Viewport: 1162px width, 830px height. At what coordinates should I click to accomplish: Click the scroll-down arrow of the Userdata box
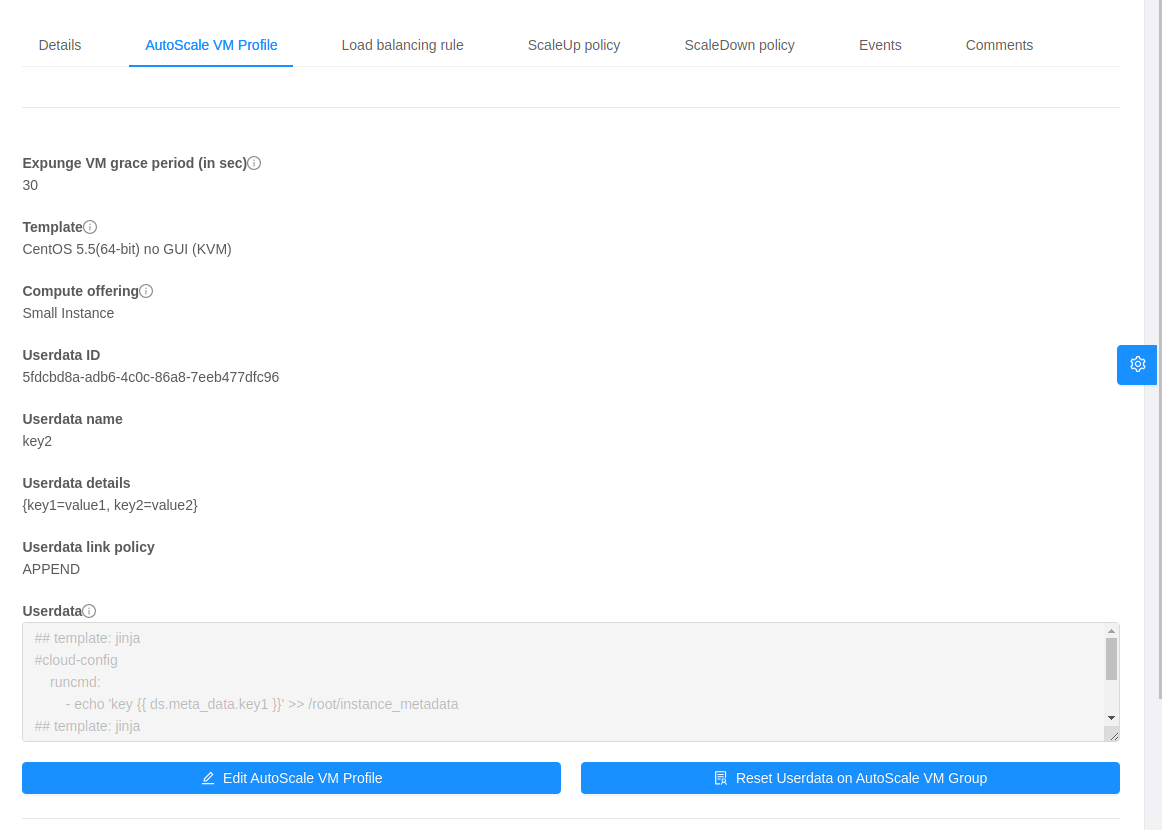[1111, 717]
